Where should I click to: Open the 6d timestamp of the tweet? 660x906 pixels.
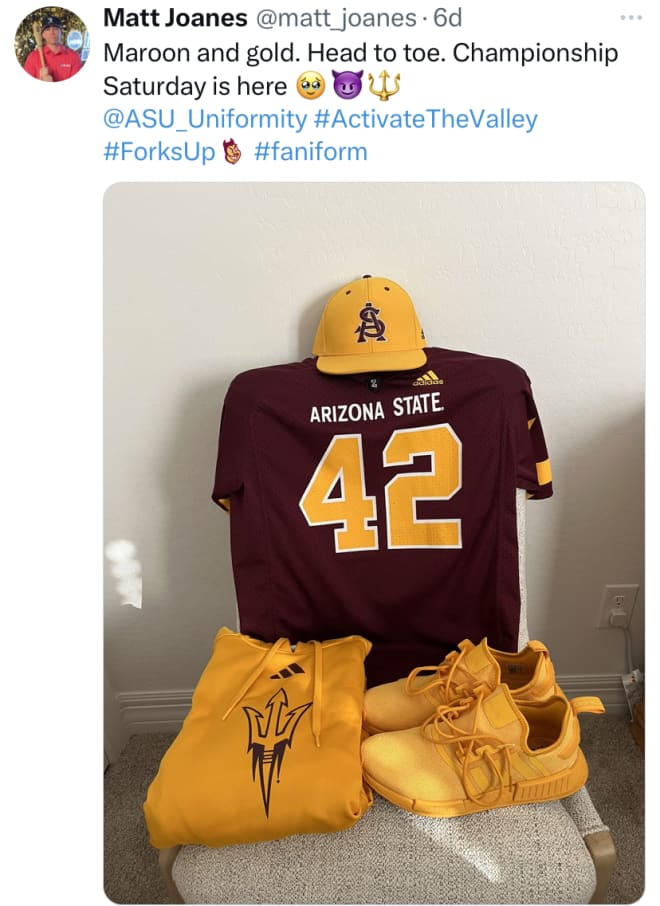(448, 18)
